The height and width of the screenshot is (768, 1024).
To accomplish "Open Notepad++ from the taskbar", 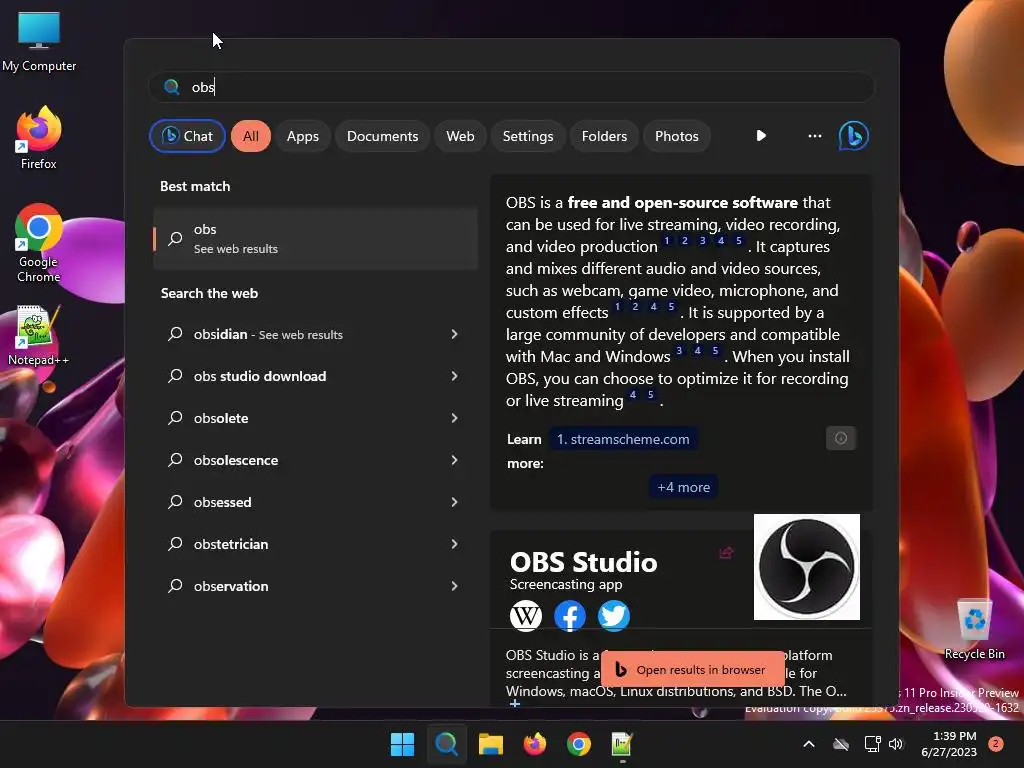I will pos(622,744).
